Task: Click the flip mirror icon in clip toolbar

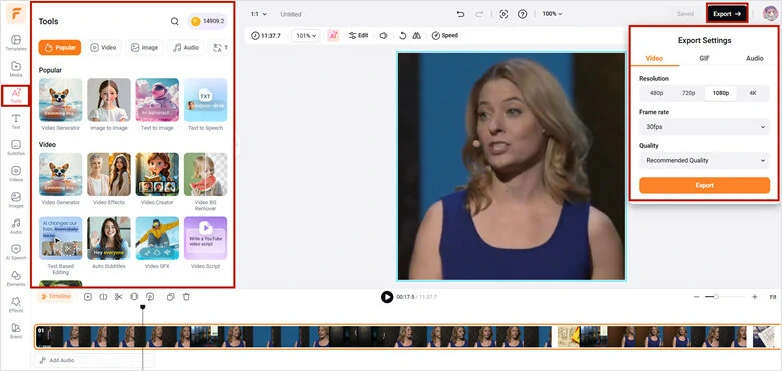Action: click(x=416, y=35)
